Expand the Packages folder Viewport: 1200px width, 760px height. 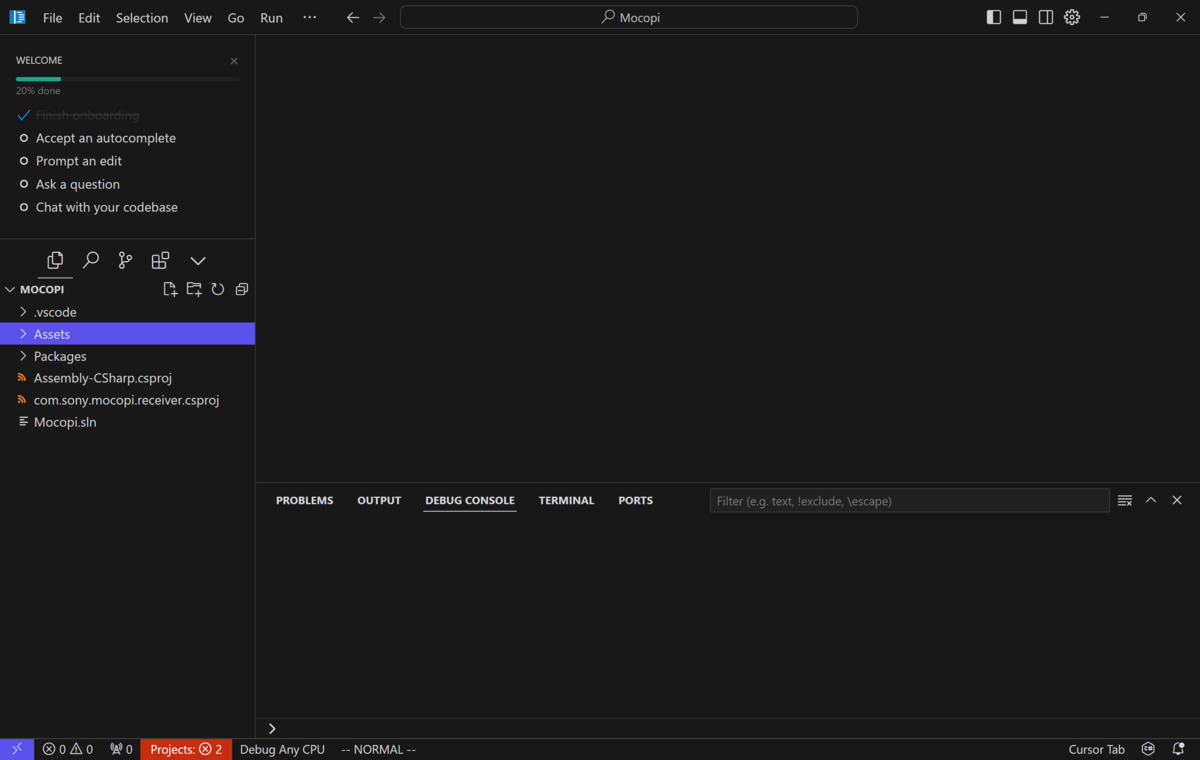tap(127, 356)
